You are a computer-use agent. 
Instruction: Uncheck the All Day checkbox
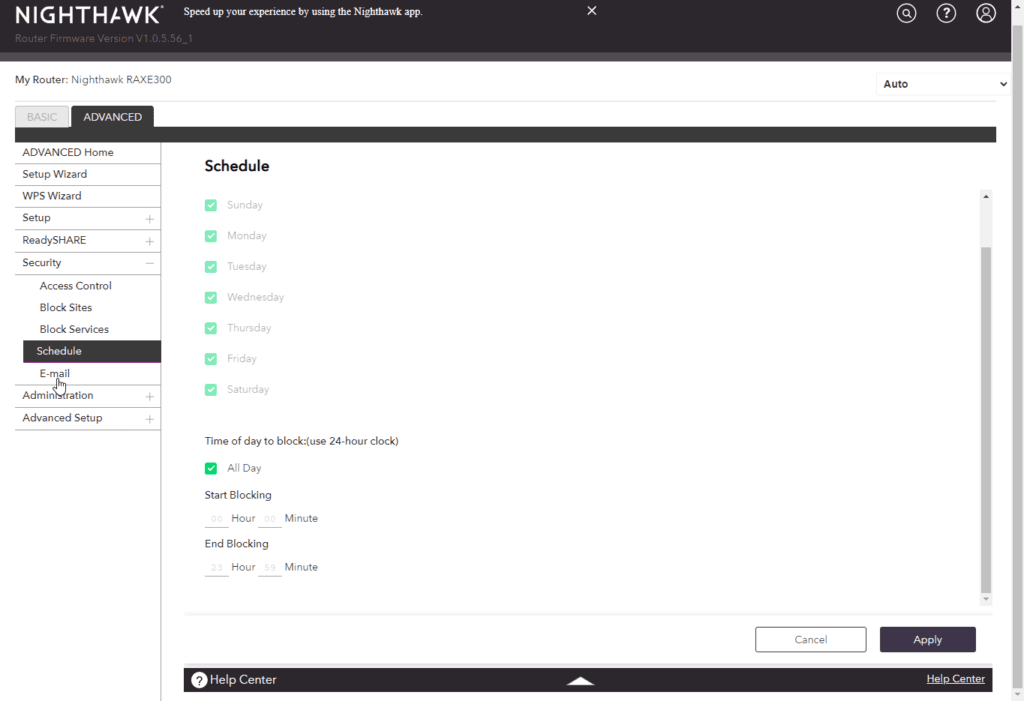point(211,468)
